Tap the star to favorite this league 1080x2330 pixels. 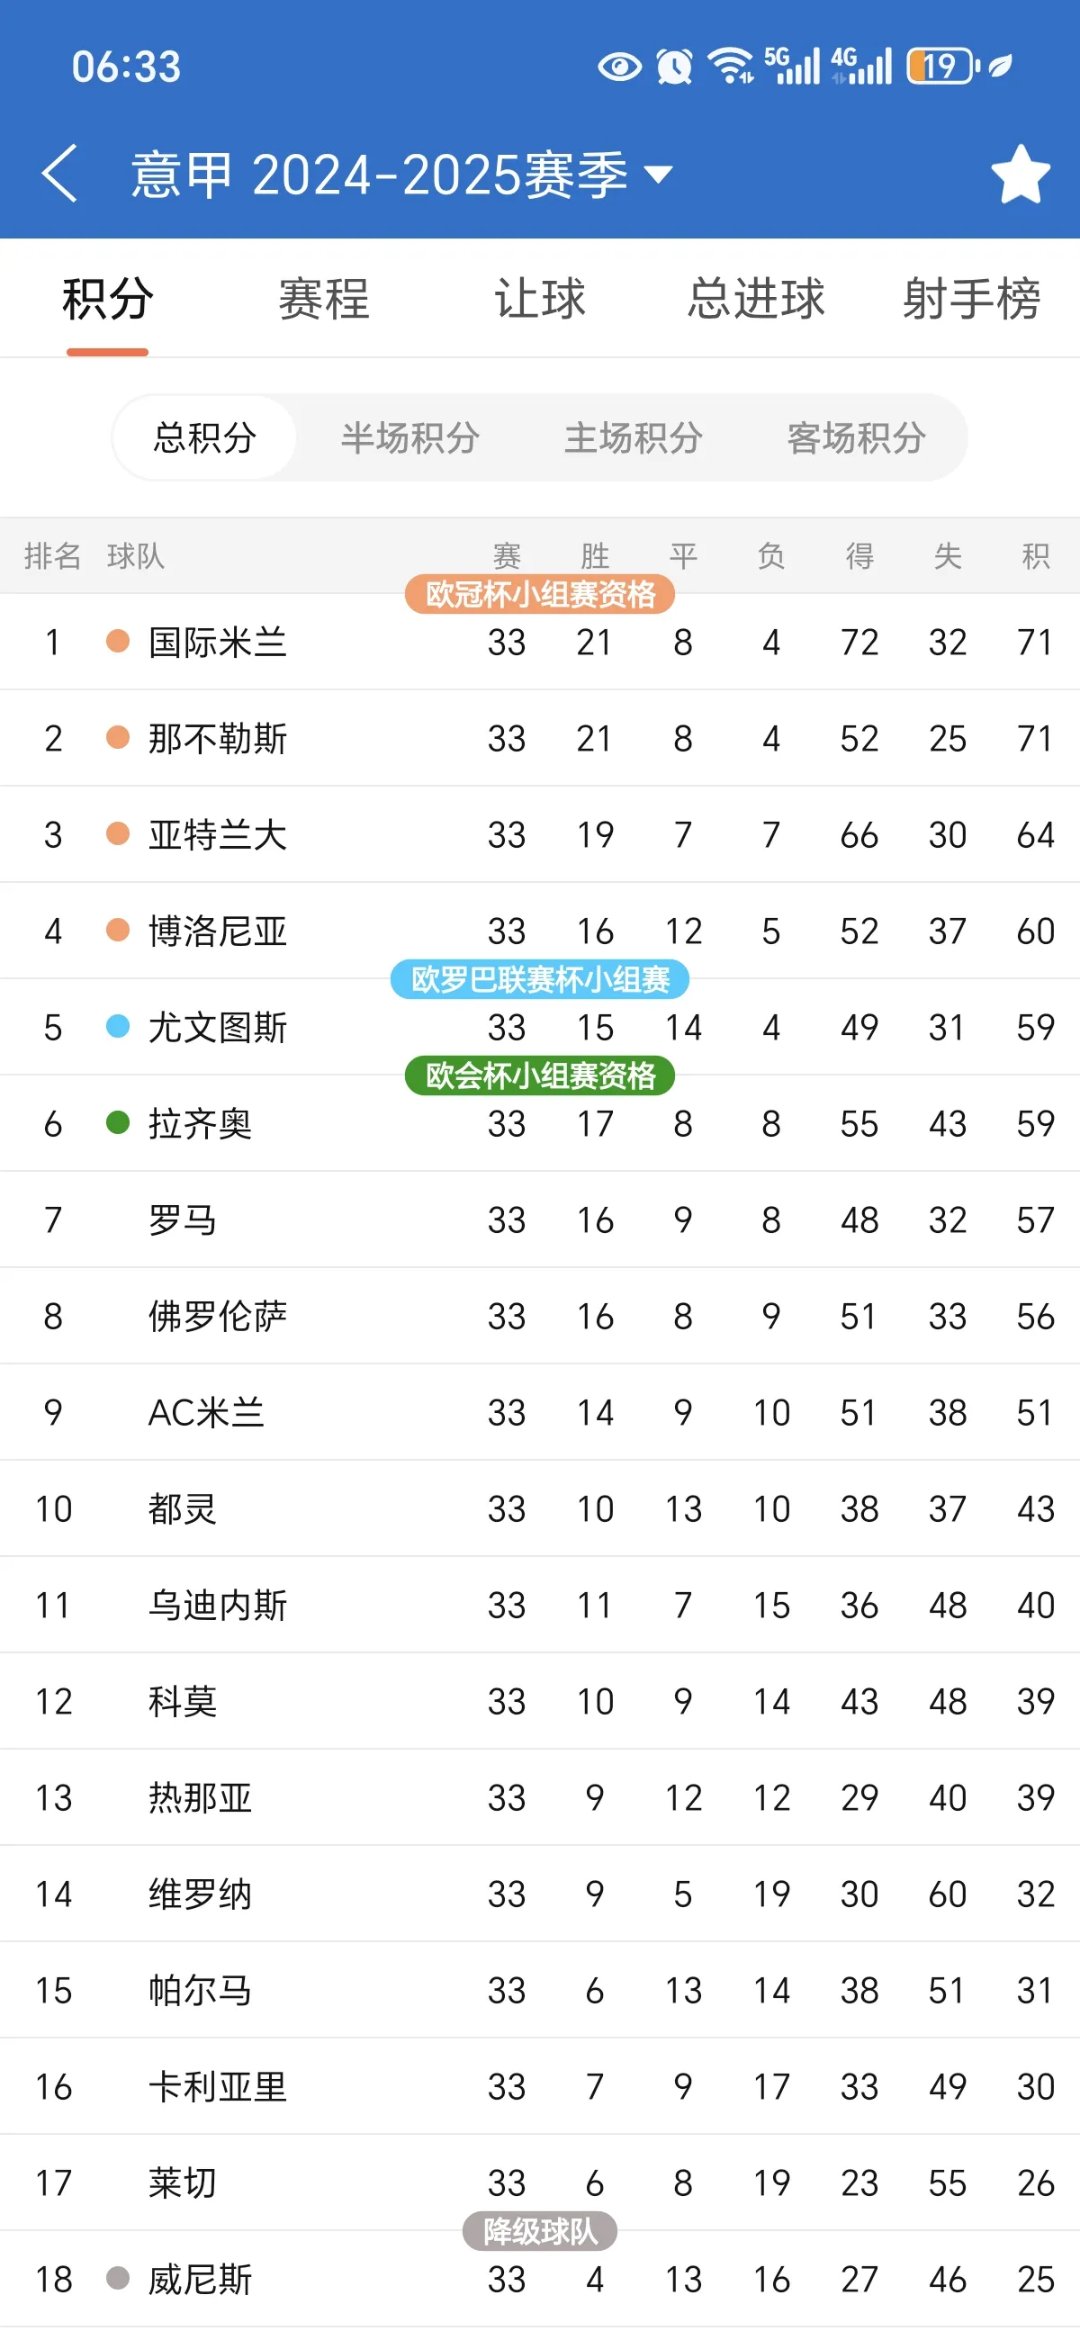[1021, 172]
